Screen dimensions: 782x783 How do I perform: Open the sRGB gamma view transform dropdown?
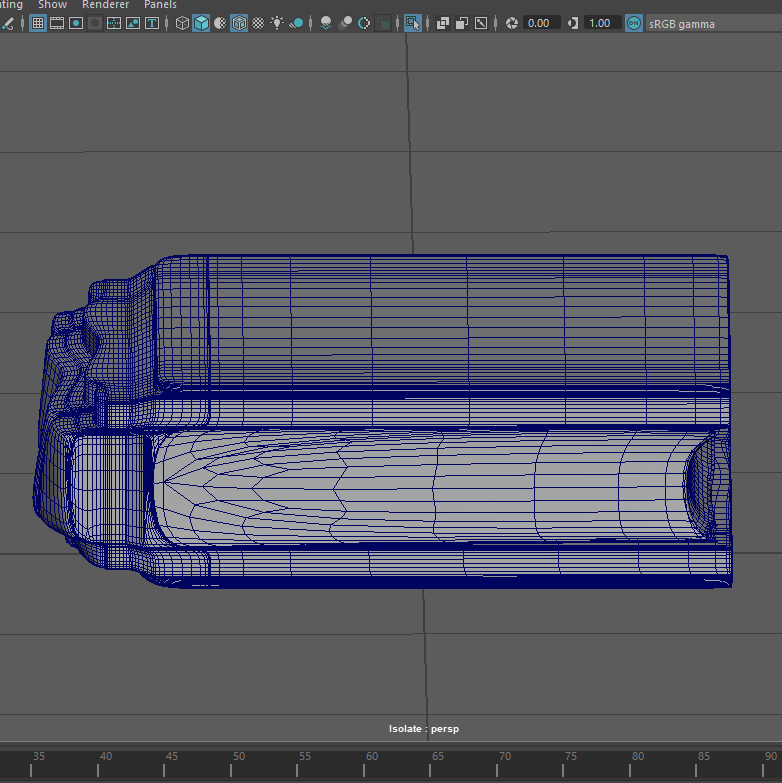[682, 23]
